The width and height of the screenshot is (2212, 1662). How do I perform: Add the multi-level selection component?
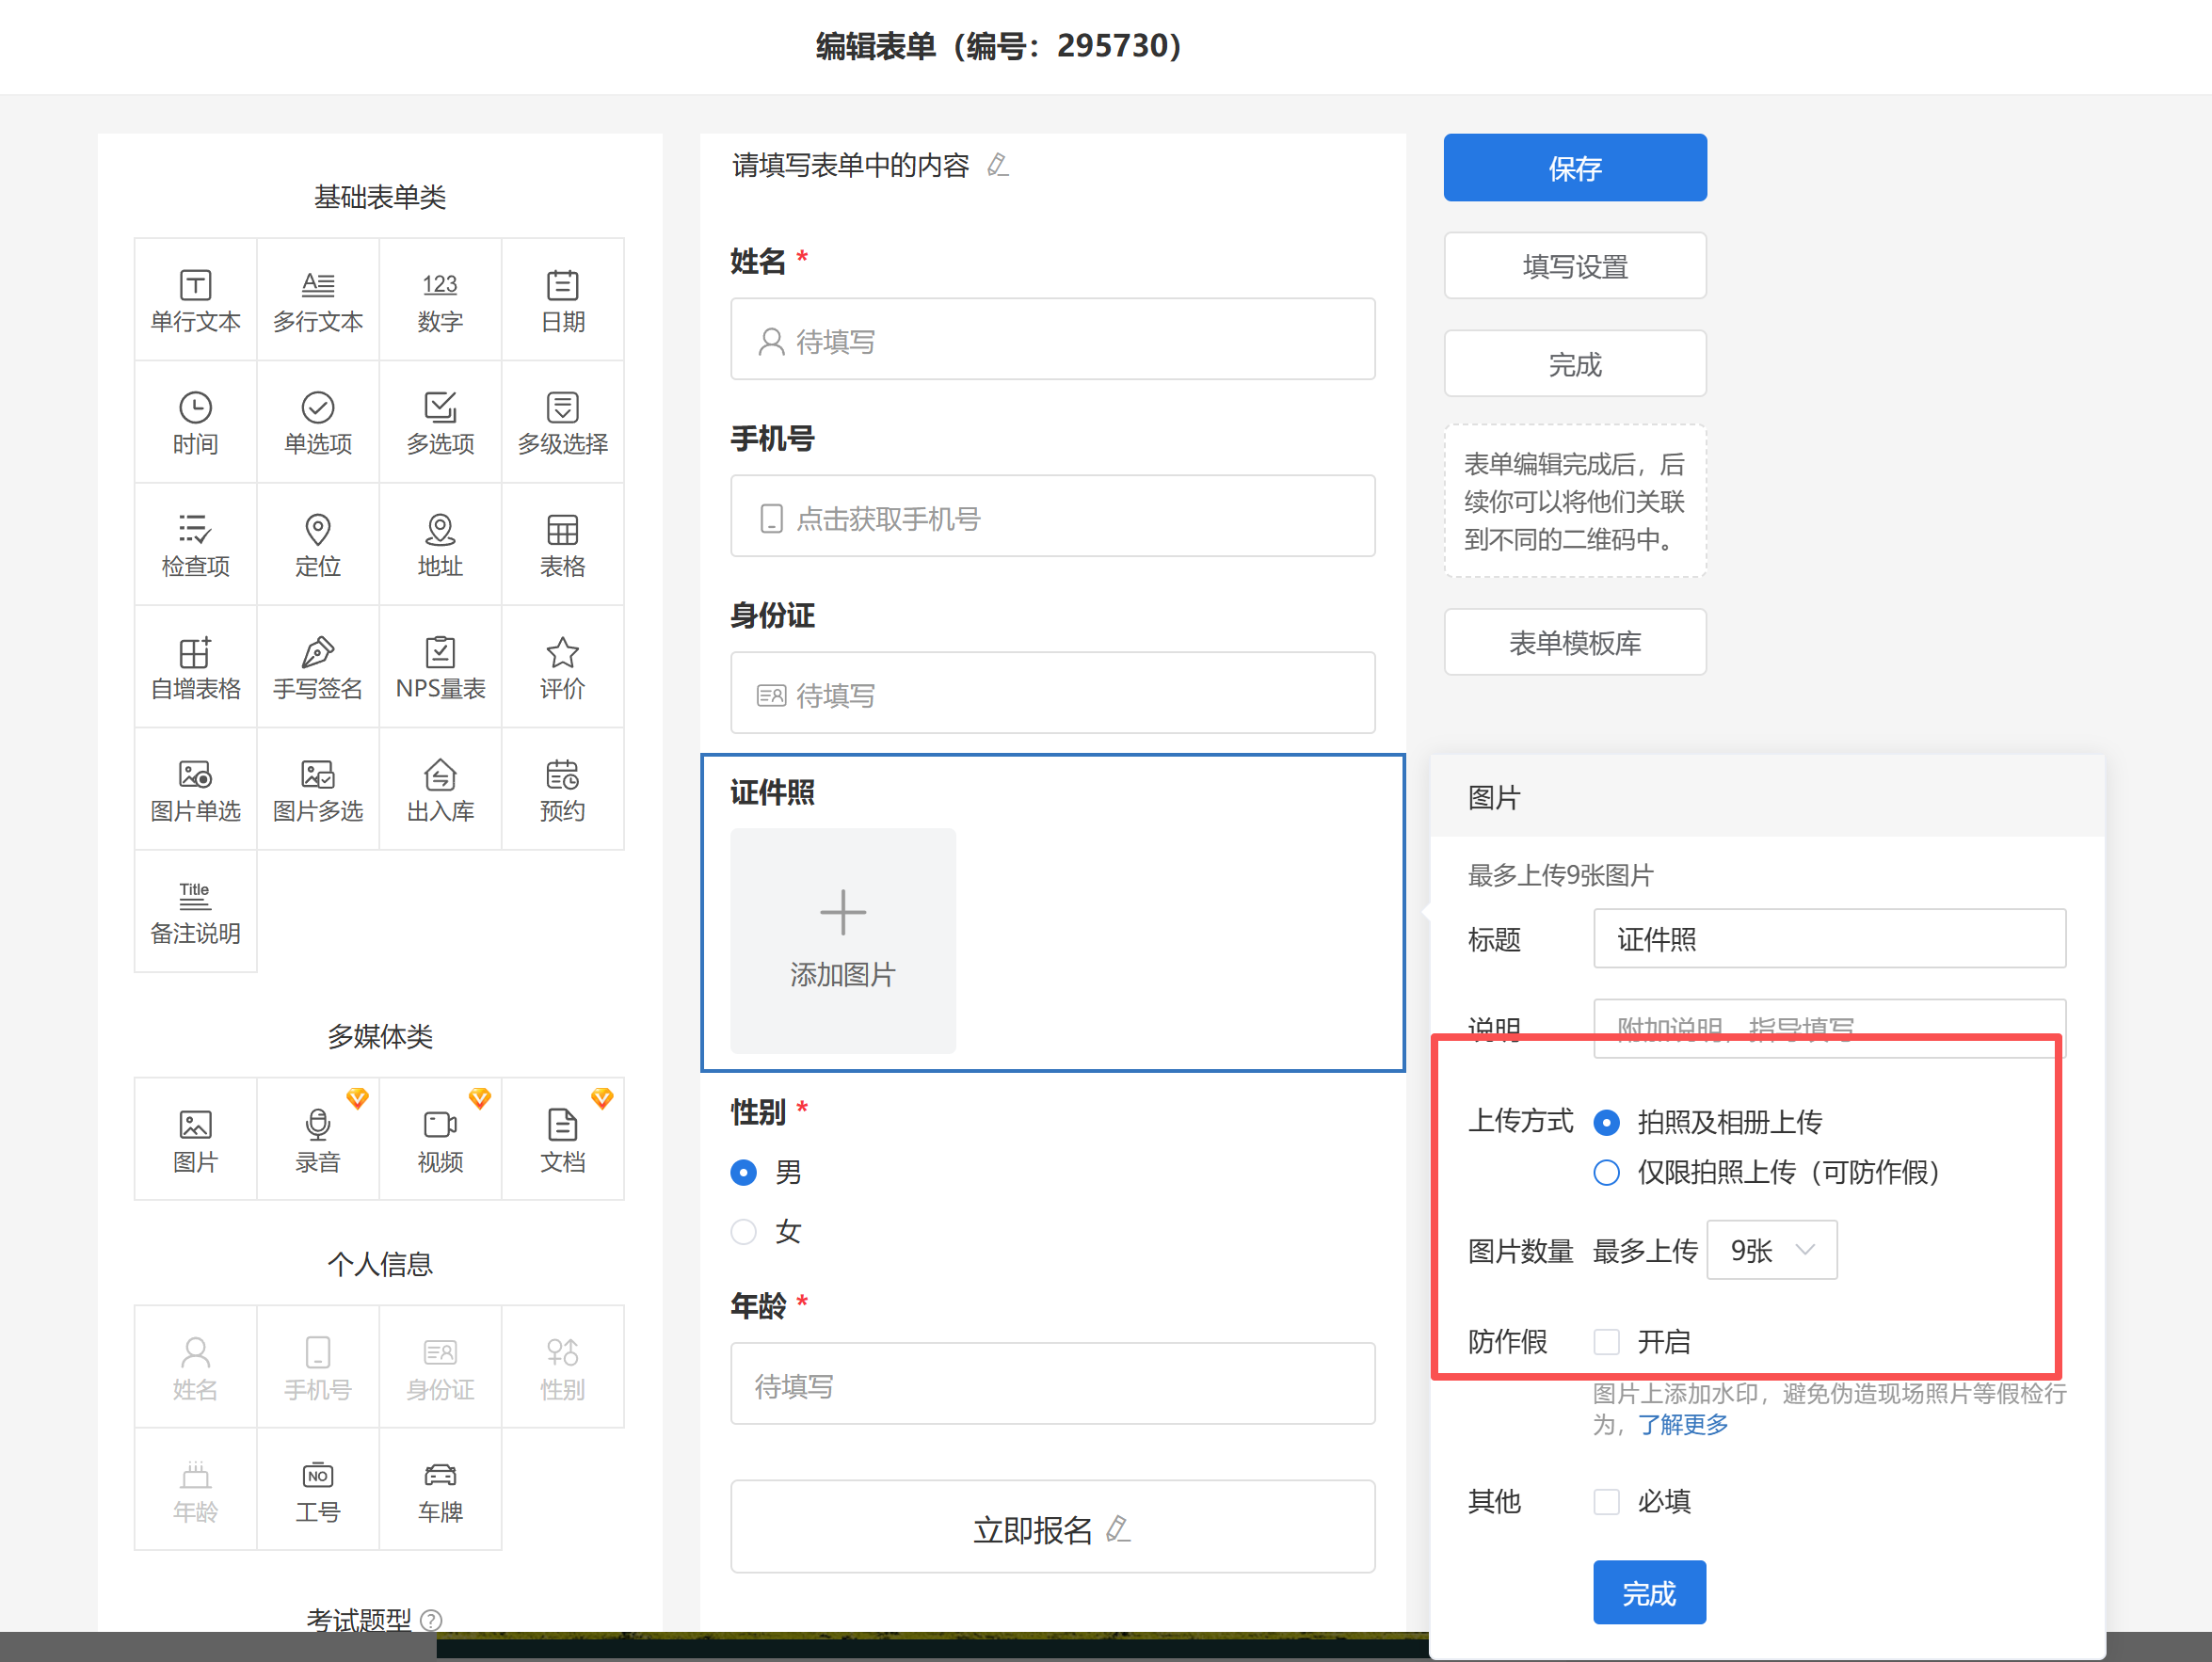click(562, 422)
